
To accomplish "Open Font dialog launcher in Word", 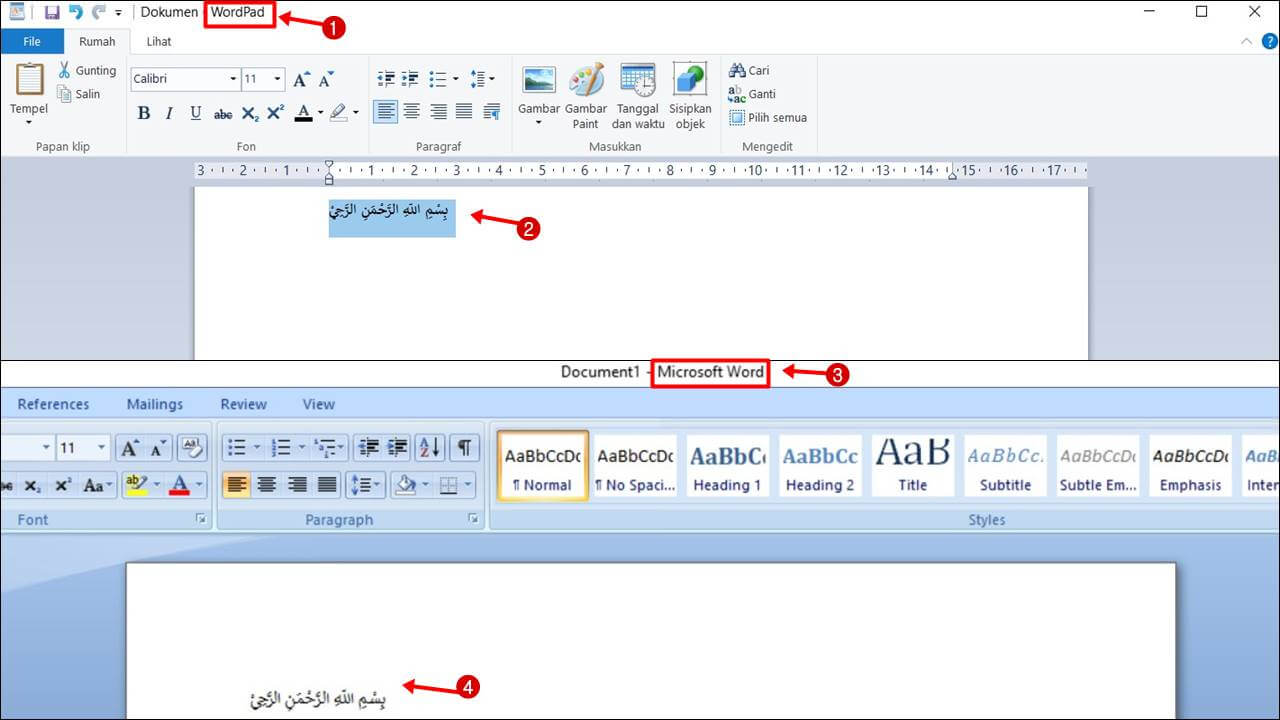I will [201, 519].
